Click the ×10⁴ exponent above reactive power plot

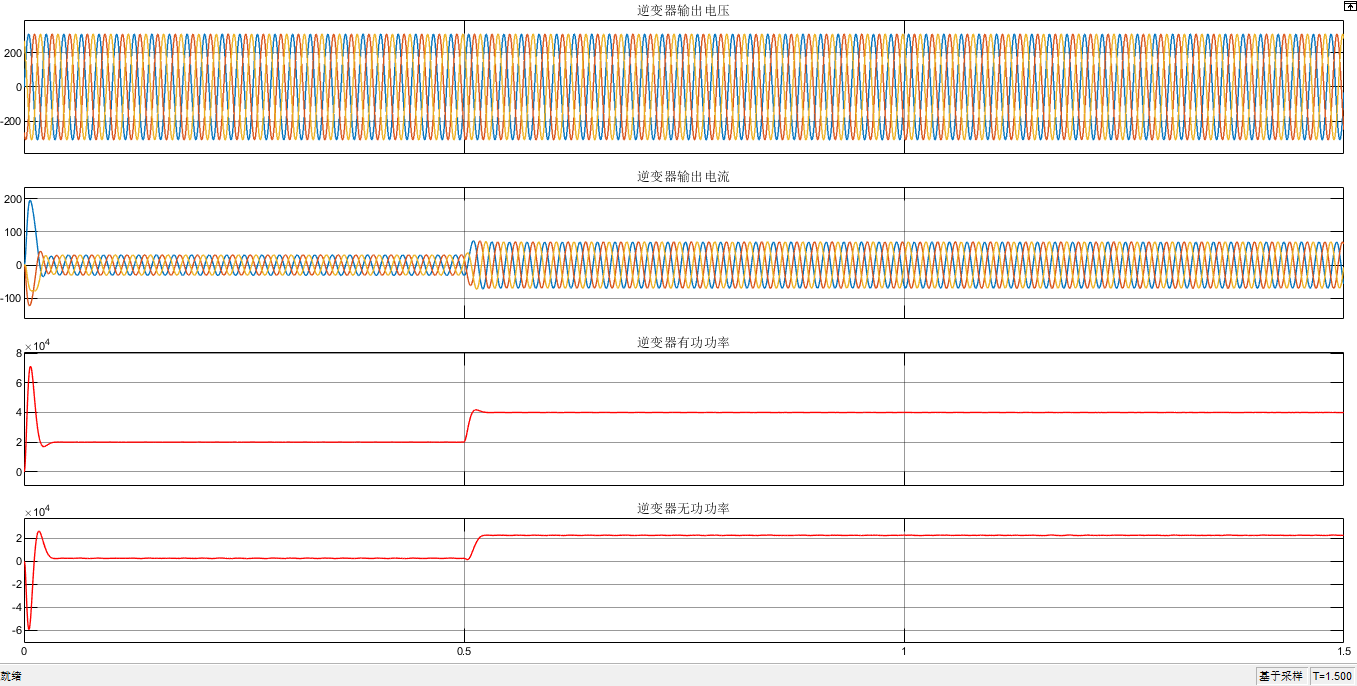(x=37, y=512)
